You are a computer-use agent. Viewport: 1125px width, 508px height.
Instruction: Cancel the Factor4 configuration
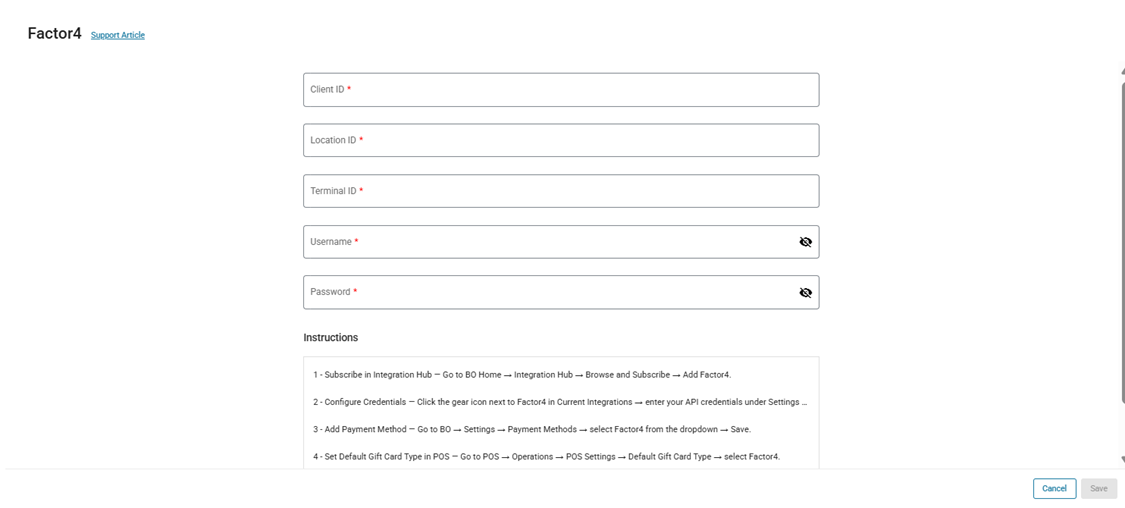(x=1054, y=489)
